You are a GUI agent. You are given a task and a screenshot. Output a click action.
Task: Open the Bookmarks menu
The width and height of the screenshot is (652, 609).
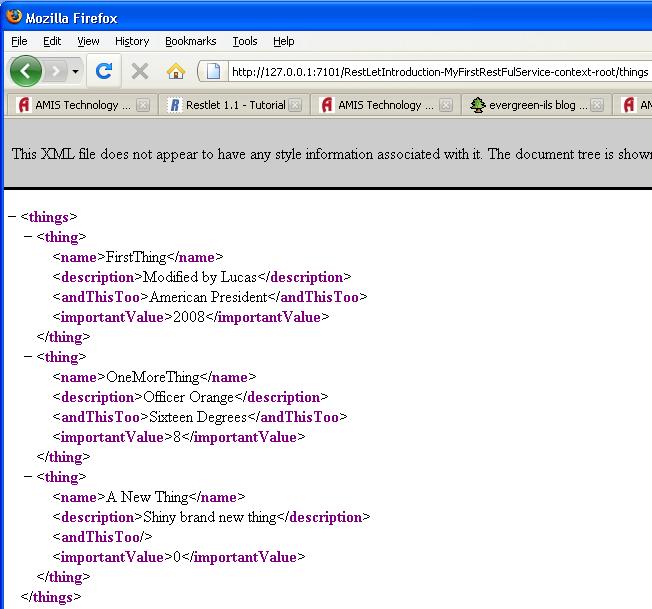(190, 41)
